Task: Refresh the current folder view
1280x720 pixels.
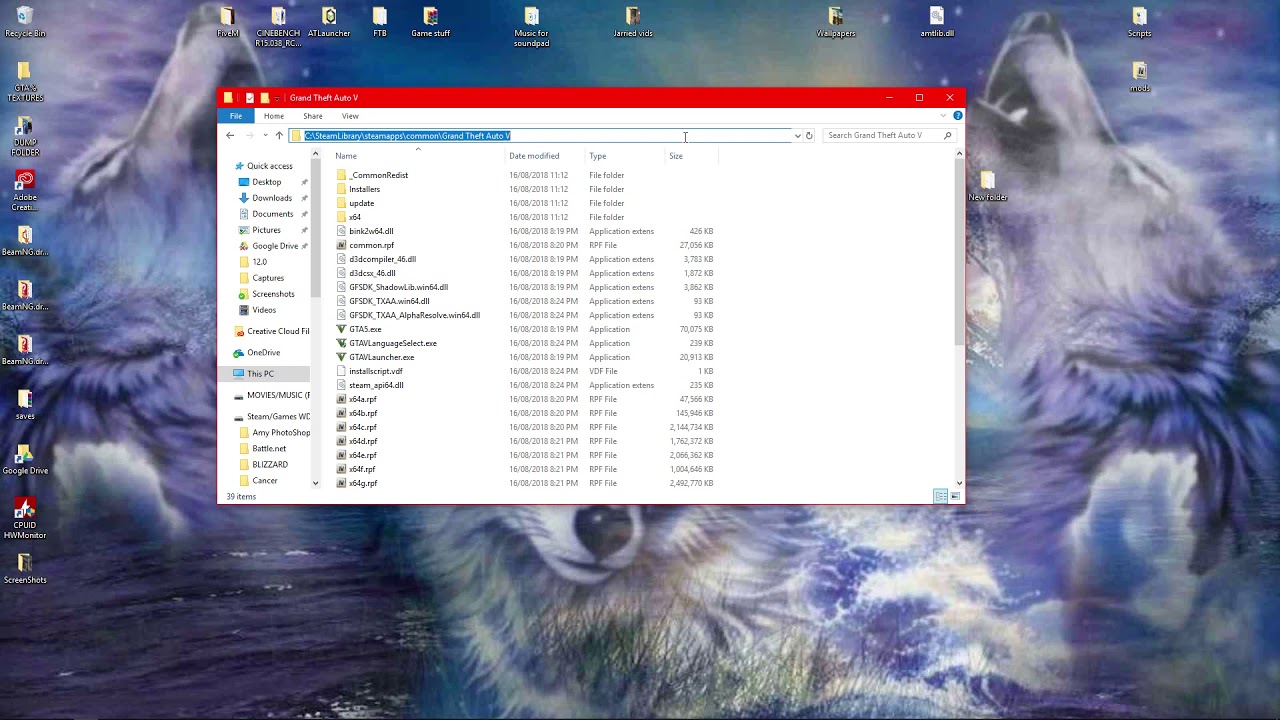Action: [x=809, y=135]
